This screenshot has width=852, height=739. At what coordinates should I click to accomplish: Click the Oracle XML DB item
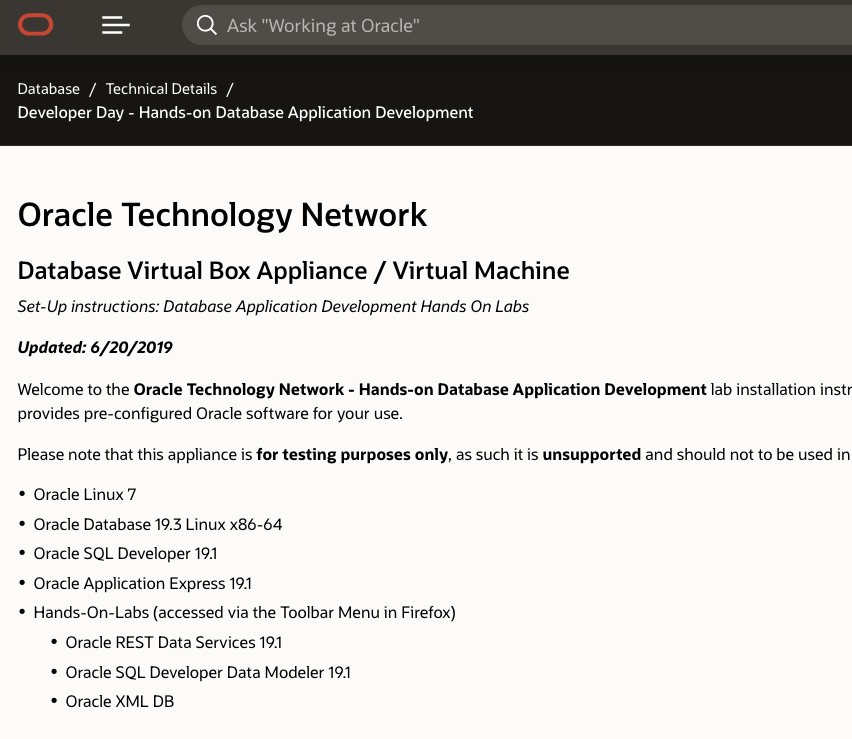[x=119, y=701]
